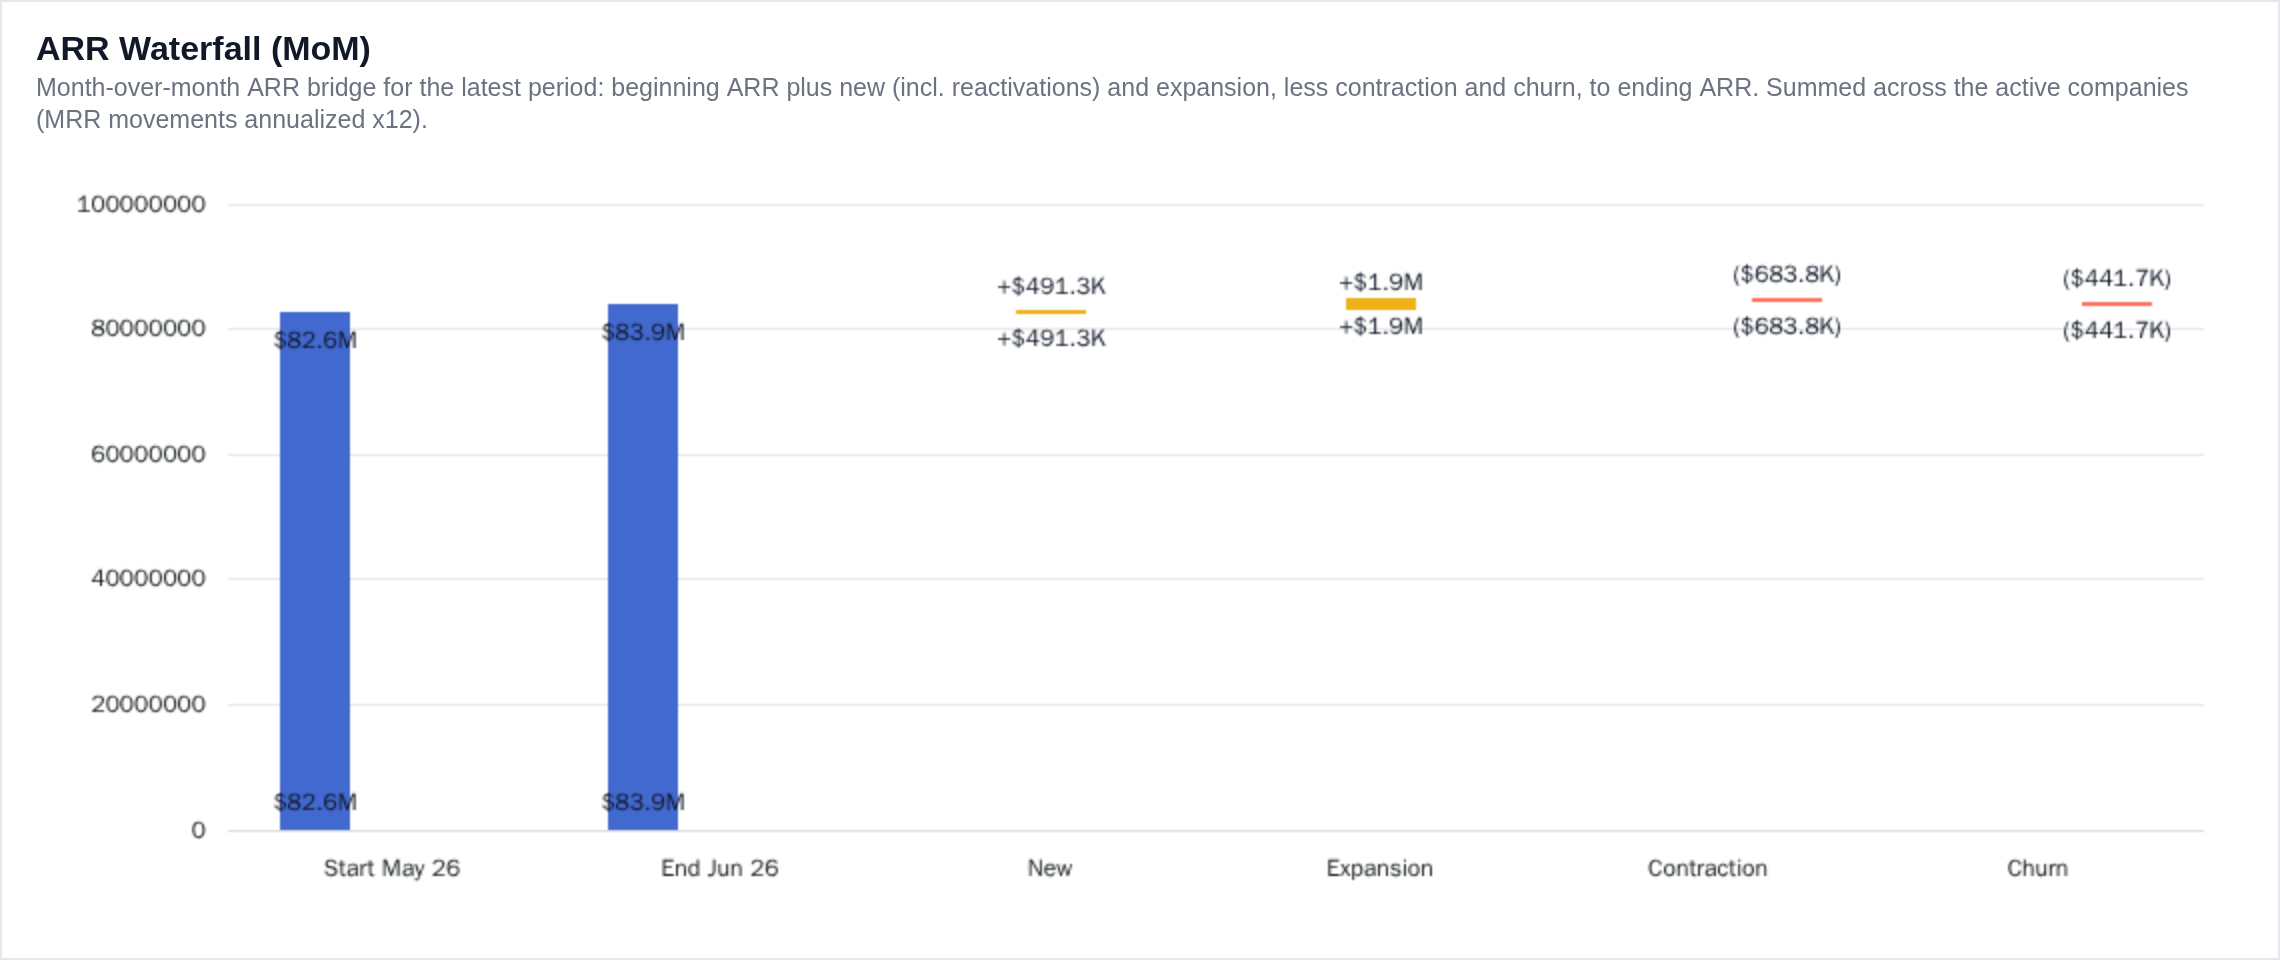Click the End Jun 26 blue bar

pyautogui.click(x=643, y=567)
